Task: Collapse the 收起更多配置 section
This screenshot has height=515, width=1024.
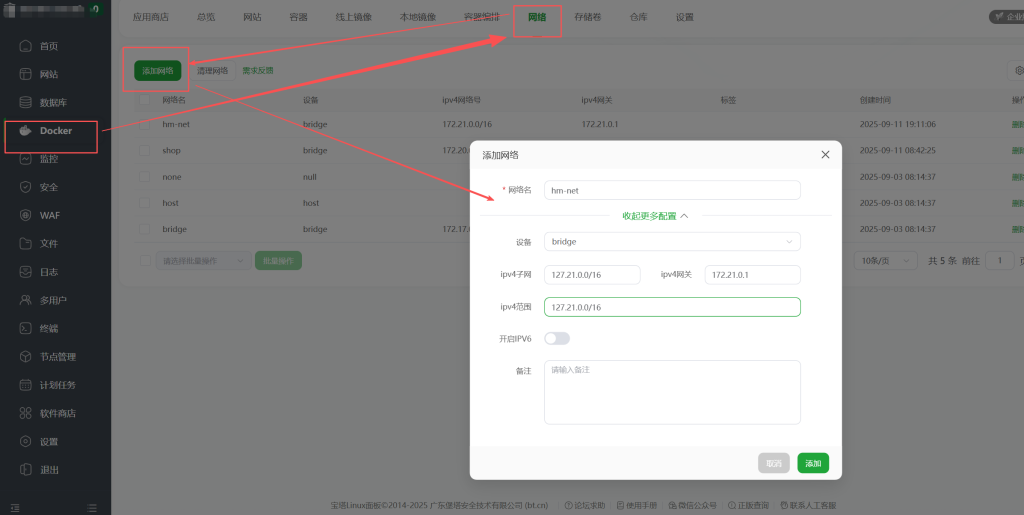Action: [x=655, y=215]
